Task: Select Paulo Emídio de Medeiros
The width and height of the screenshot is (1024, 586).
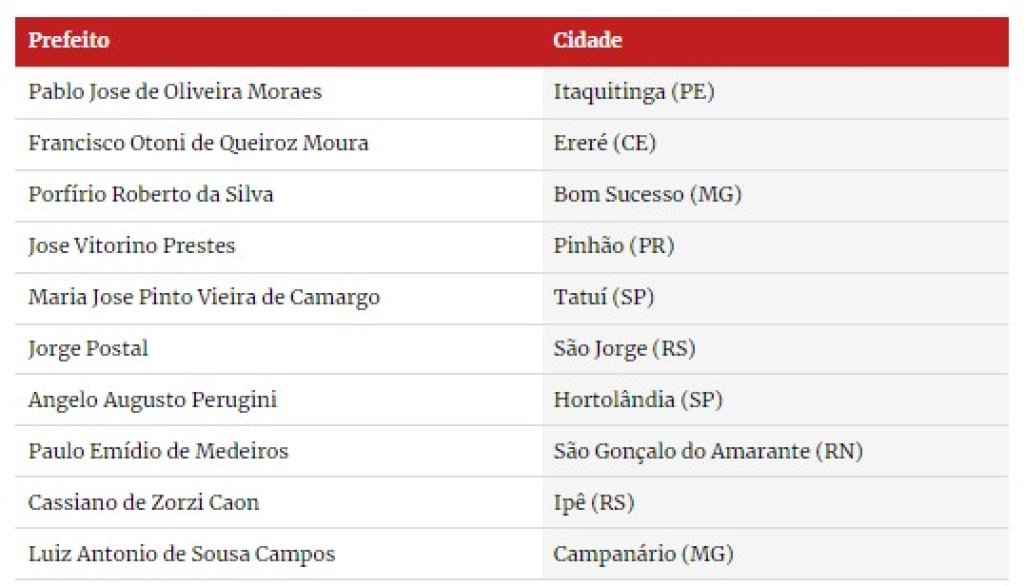Action: tap(158, 451)
